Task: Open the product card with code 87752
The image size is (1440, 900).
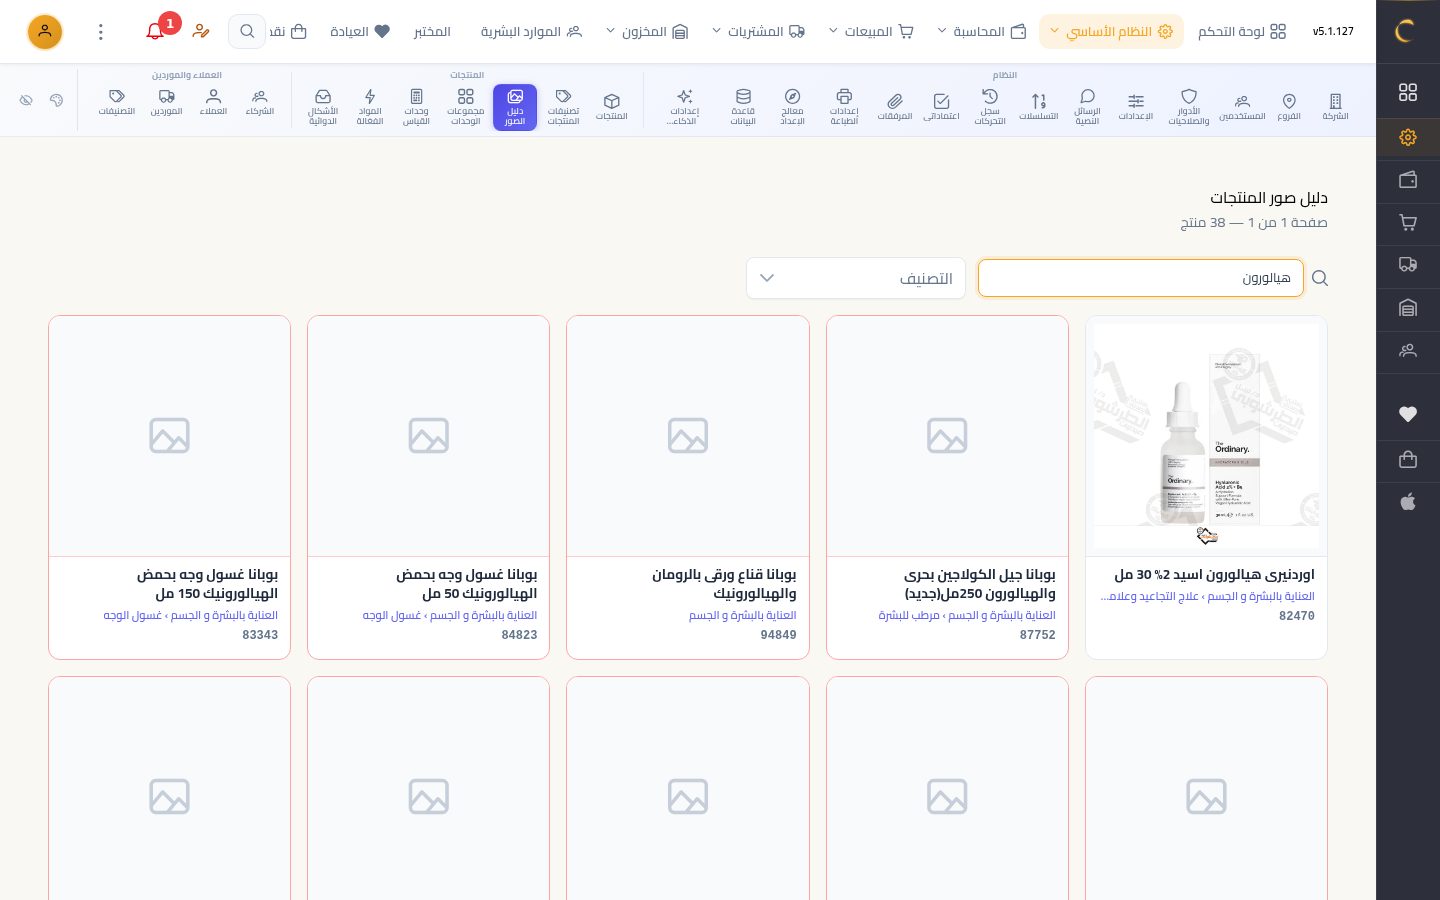Action: pos(947,488)
